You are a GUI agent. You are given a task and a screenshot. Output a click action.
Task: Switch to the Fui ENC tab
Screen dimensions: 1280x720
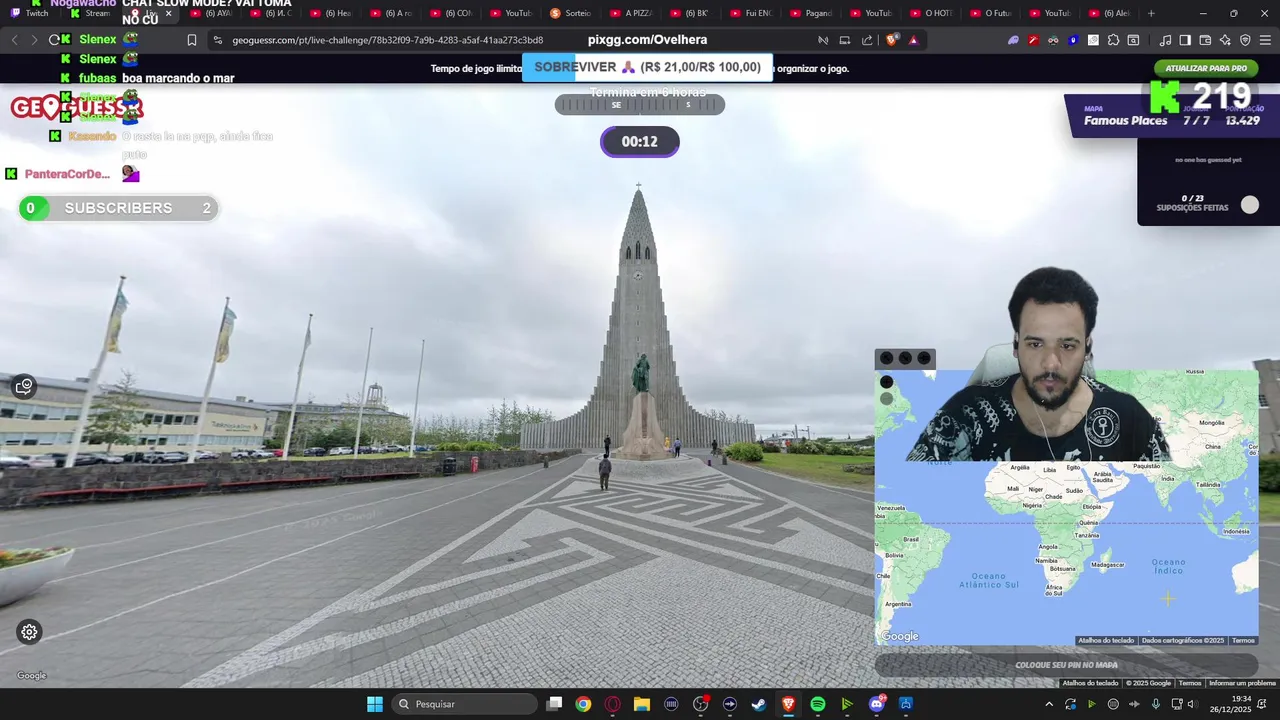[752, 13]
